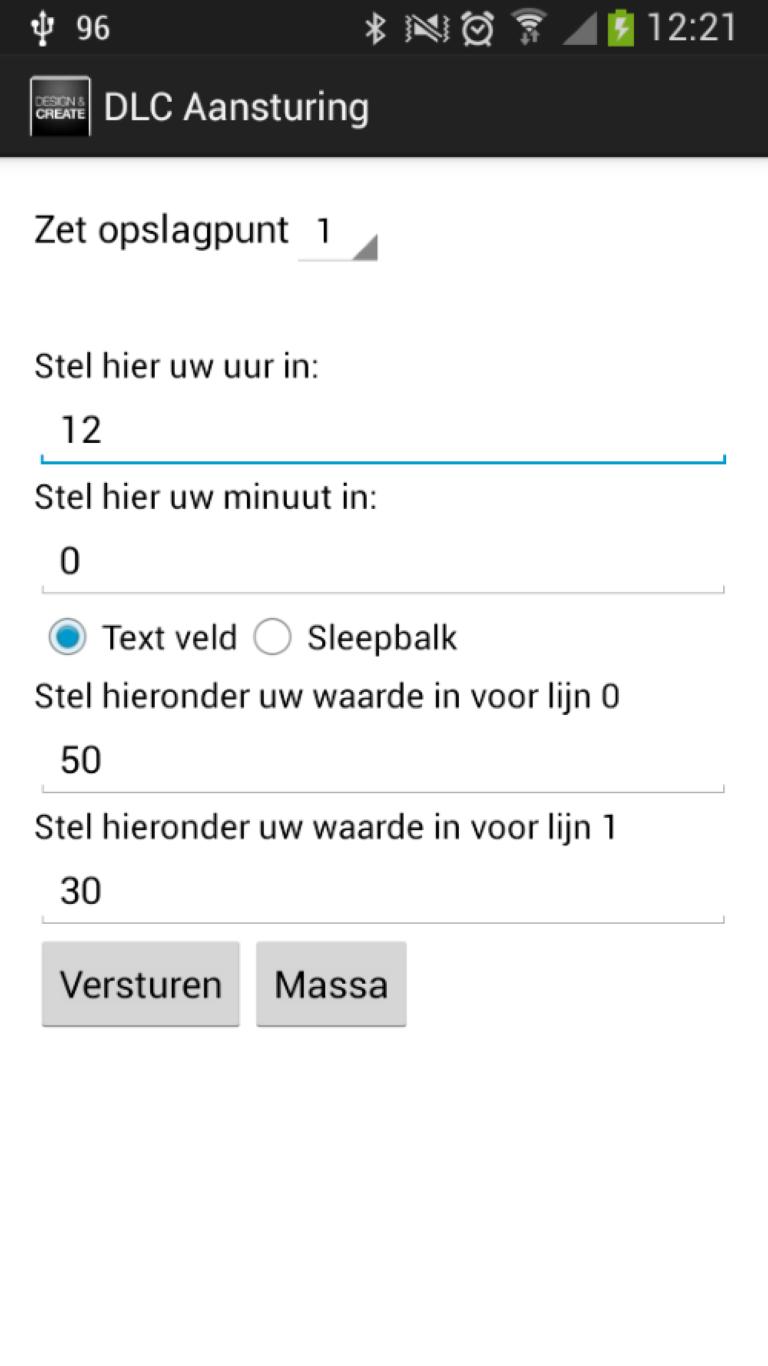Tap the alarm clock status icon
This screenshot has width=768, height=1366.
pos(478,28)
